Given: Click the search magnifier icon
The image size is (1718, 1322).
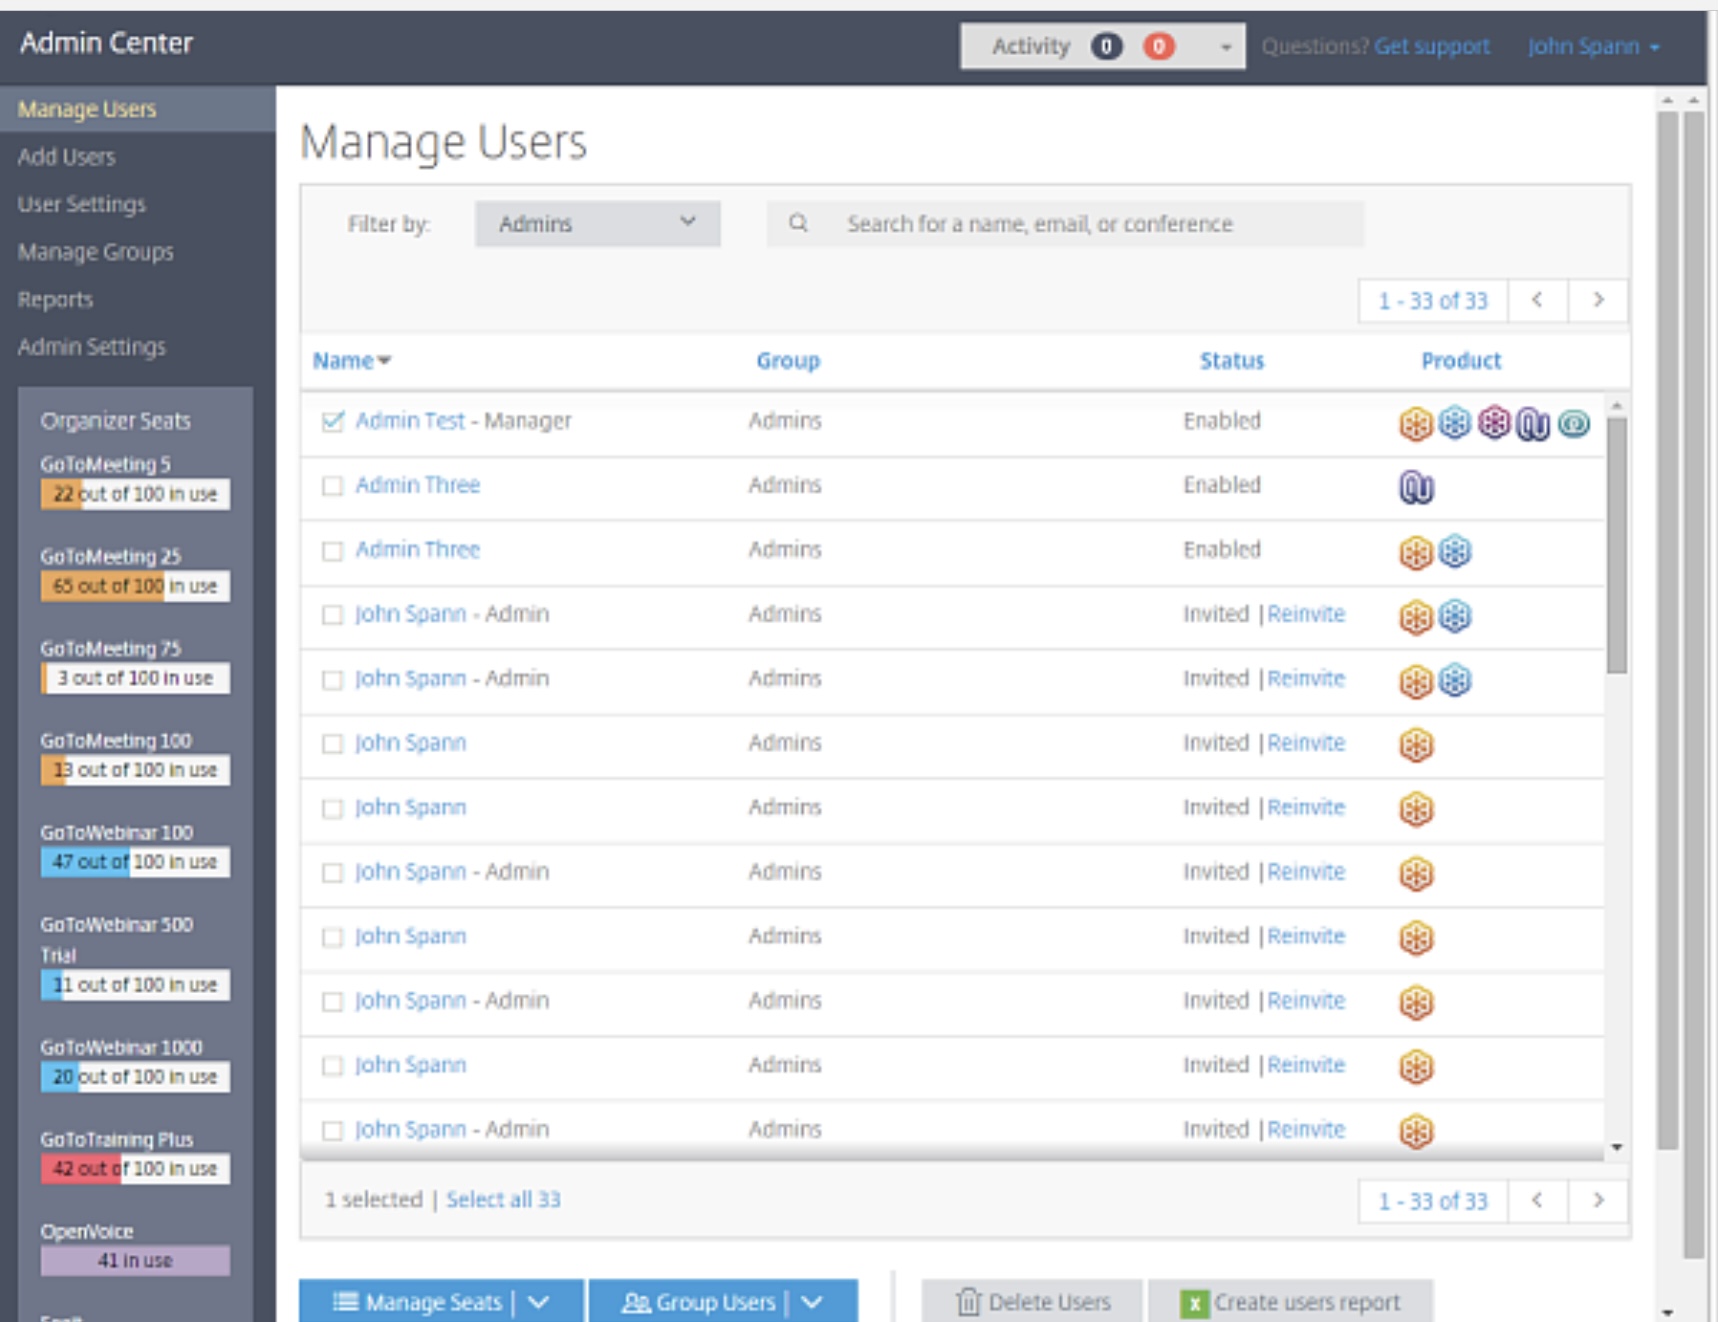Looking at the screenshot, I should [x=798, y=223].
